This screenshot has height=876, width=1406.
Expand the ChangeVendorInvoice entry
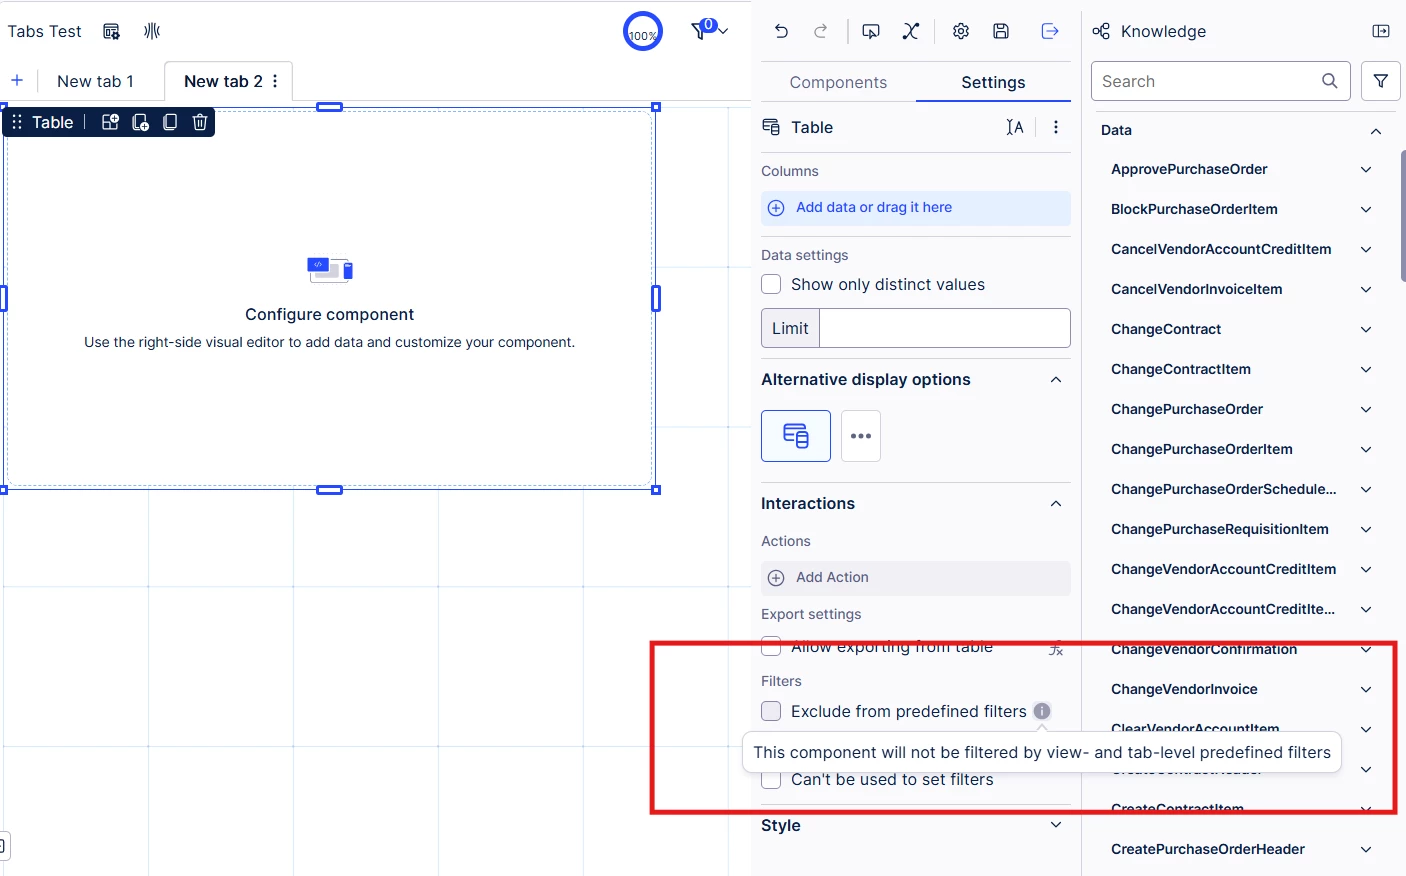[1366, 690]
